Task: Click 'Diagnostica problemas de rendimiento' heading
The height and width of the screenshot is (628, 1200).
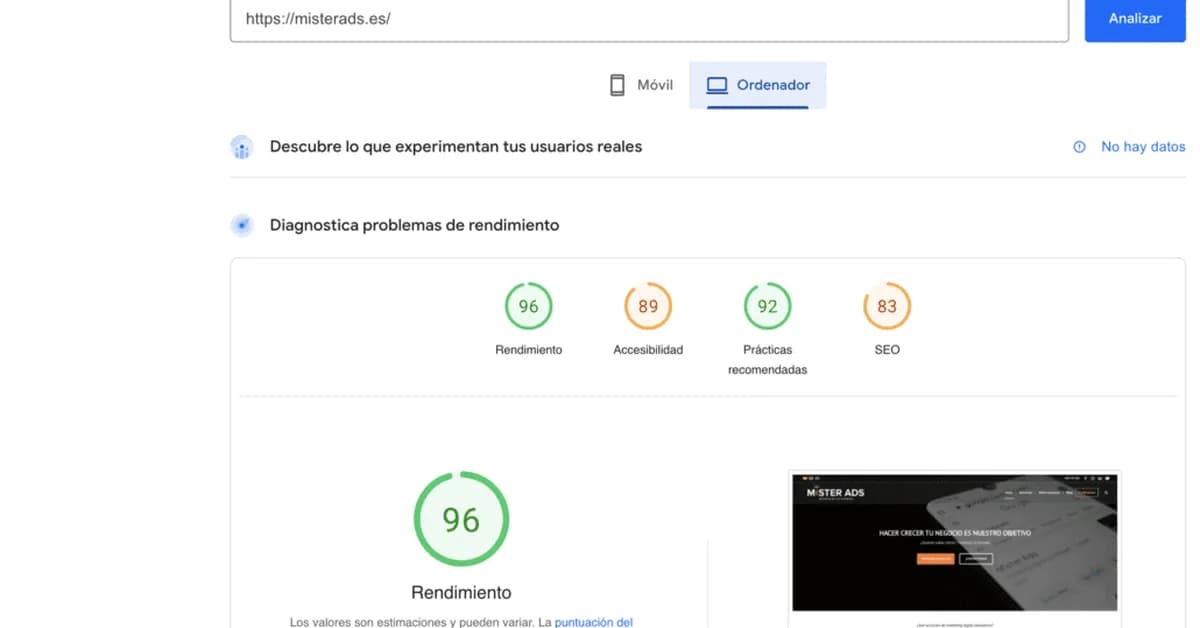Action: 414,225
